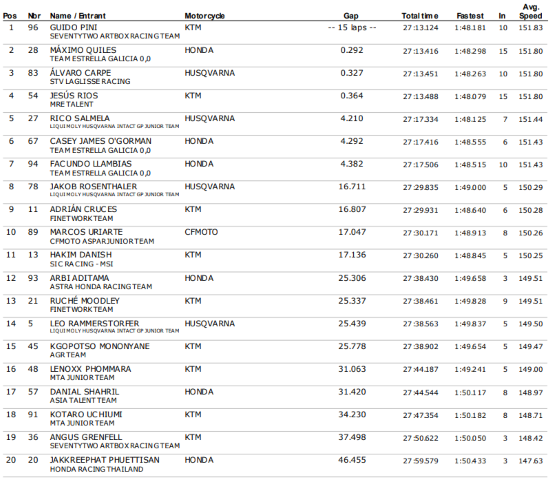Click fastest lap 1:48.079
This screenshot has height=480, width=553.
[x=470, y=96]
